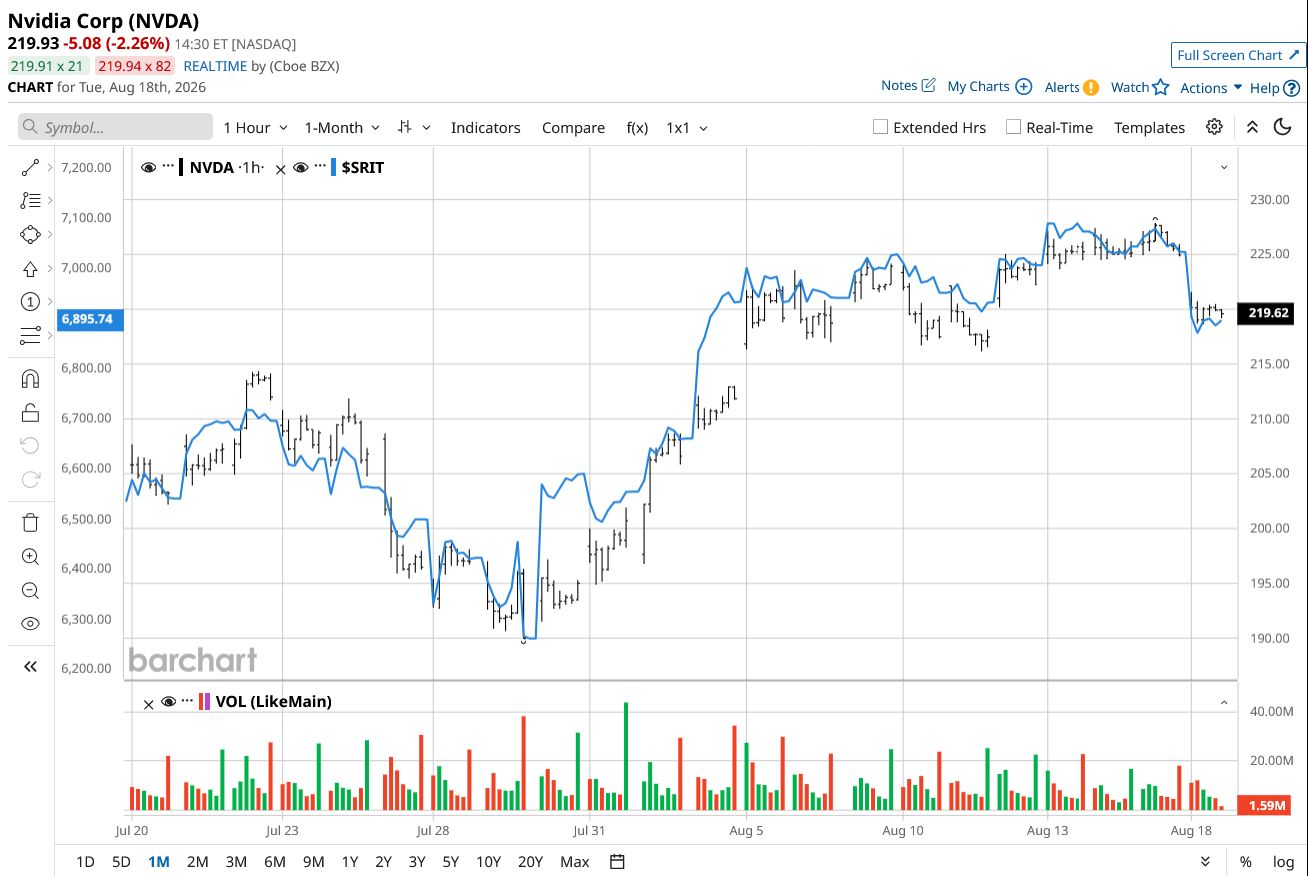The image size is (1308, 876).
Task: Pick the up-arrow marker tool
Action: click(30, 268)
